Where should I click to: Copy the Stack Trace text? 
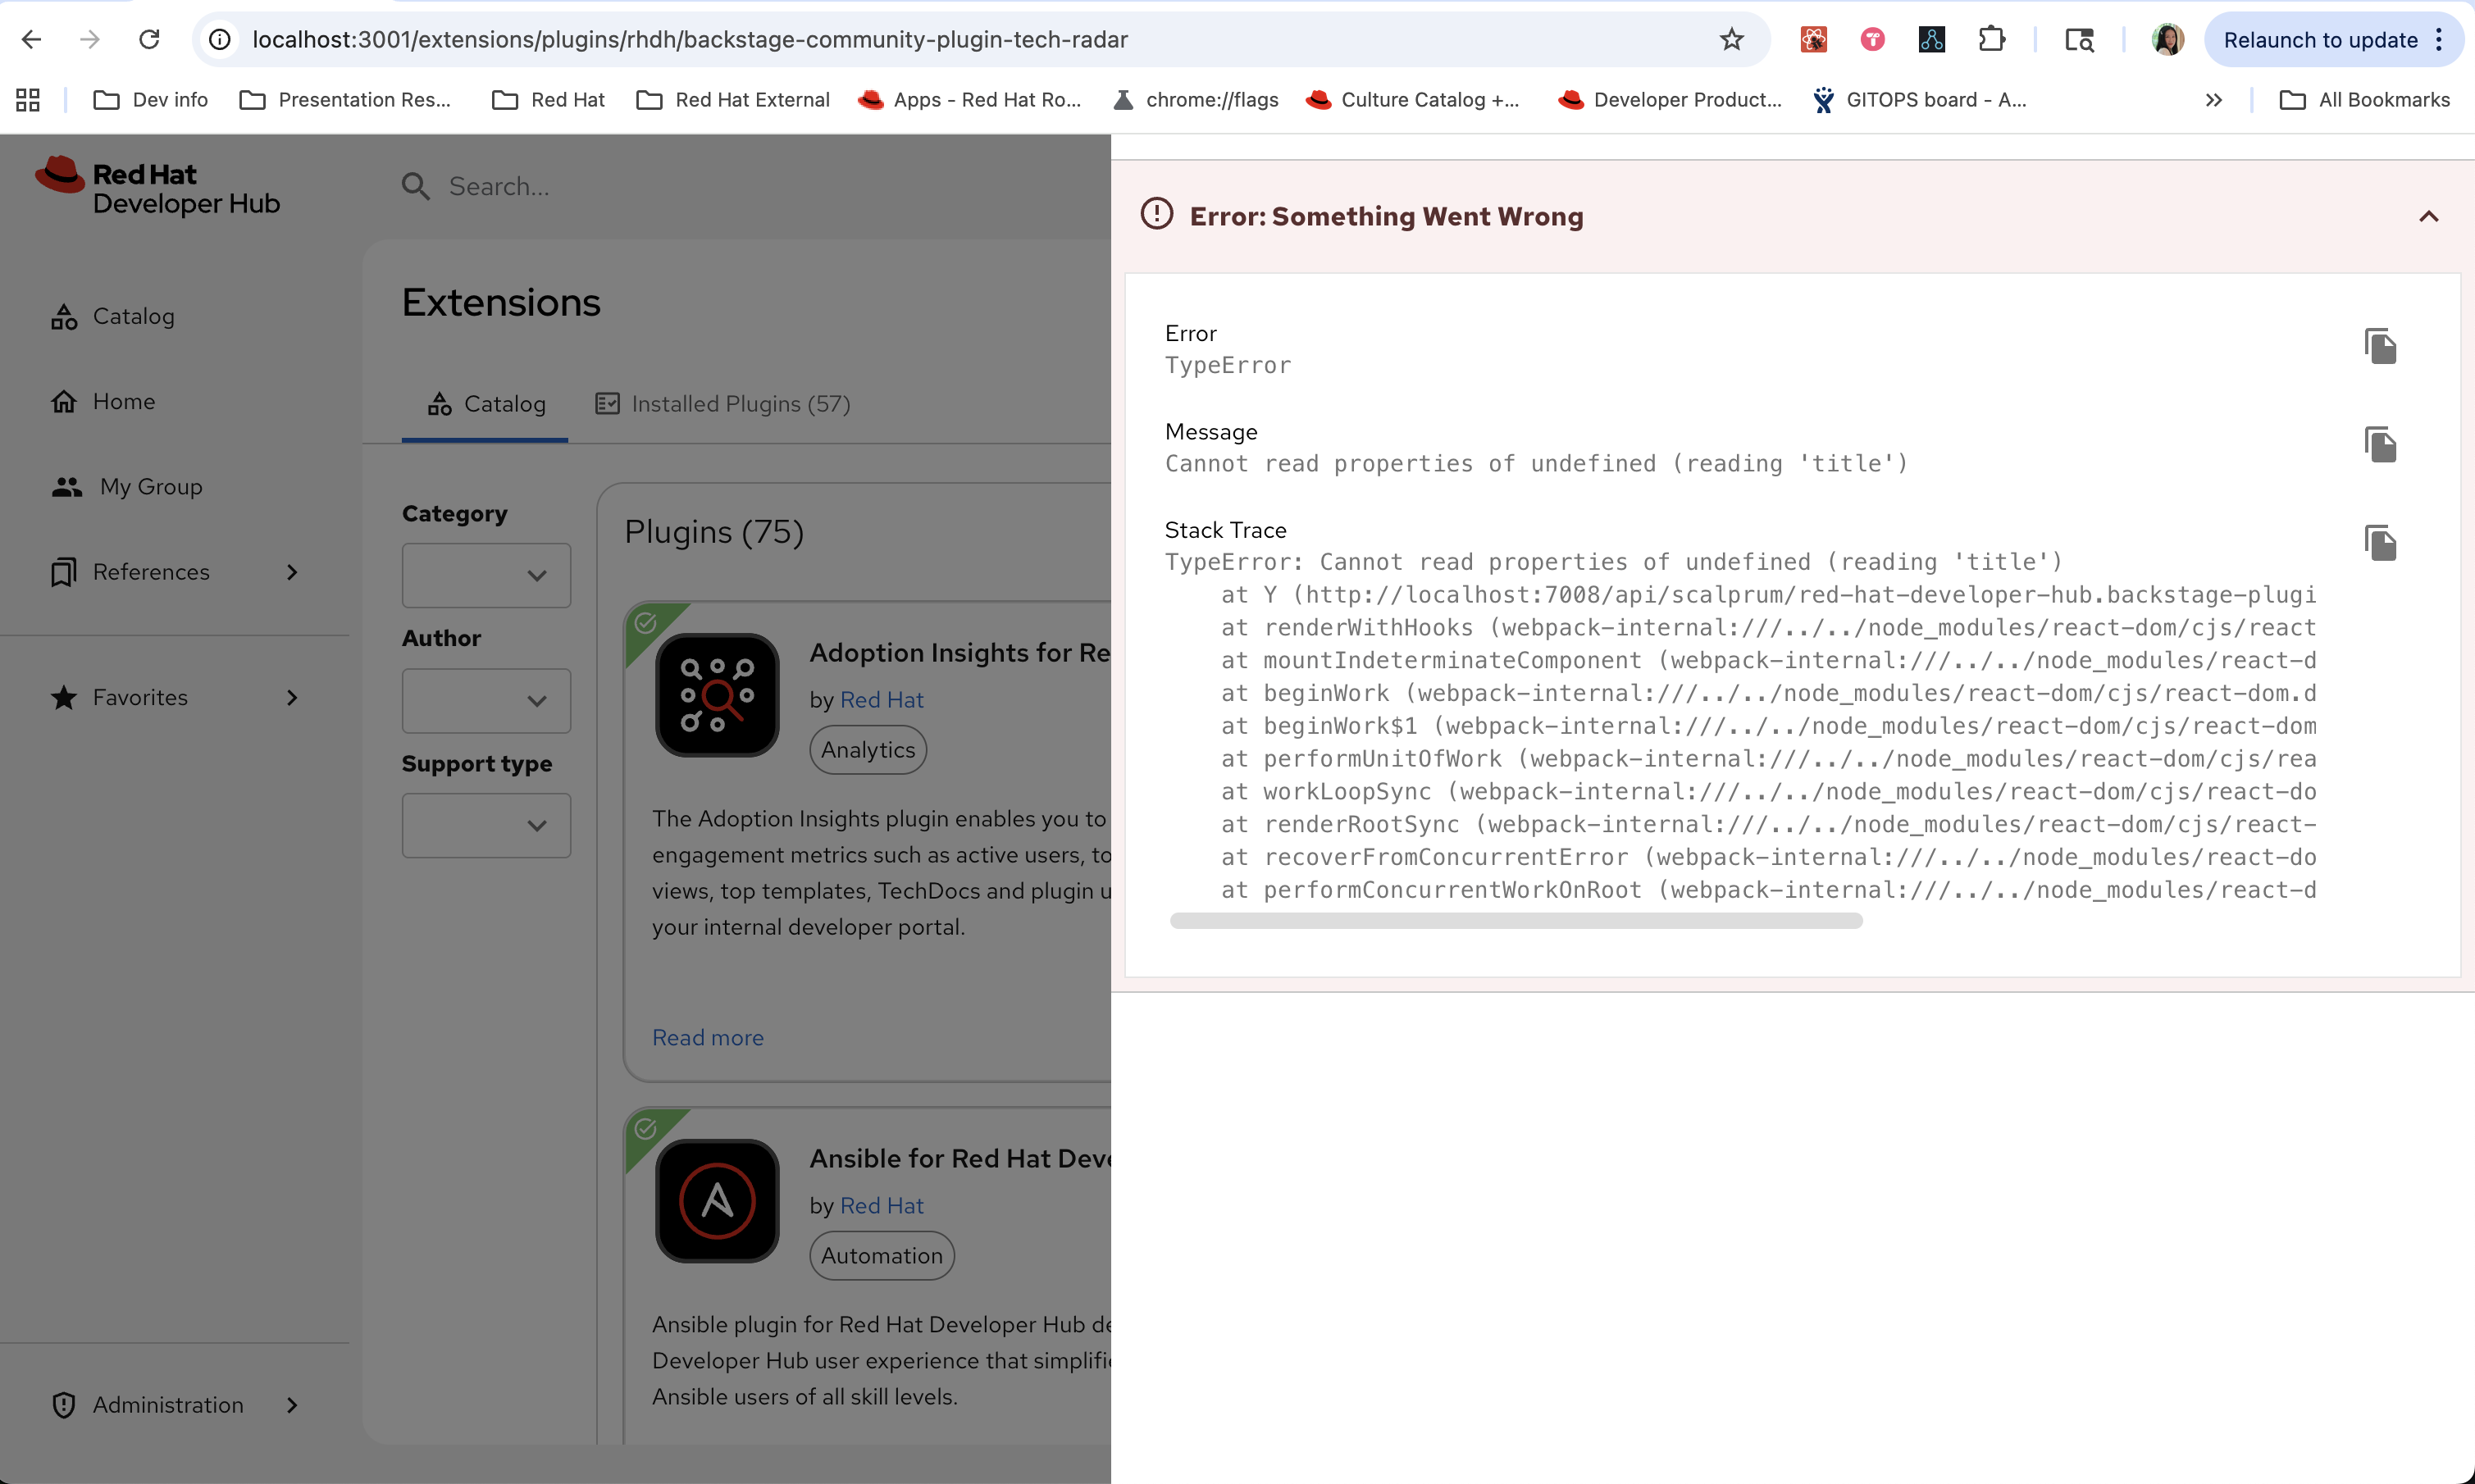tap(2380, 543)
